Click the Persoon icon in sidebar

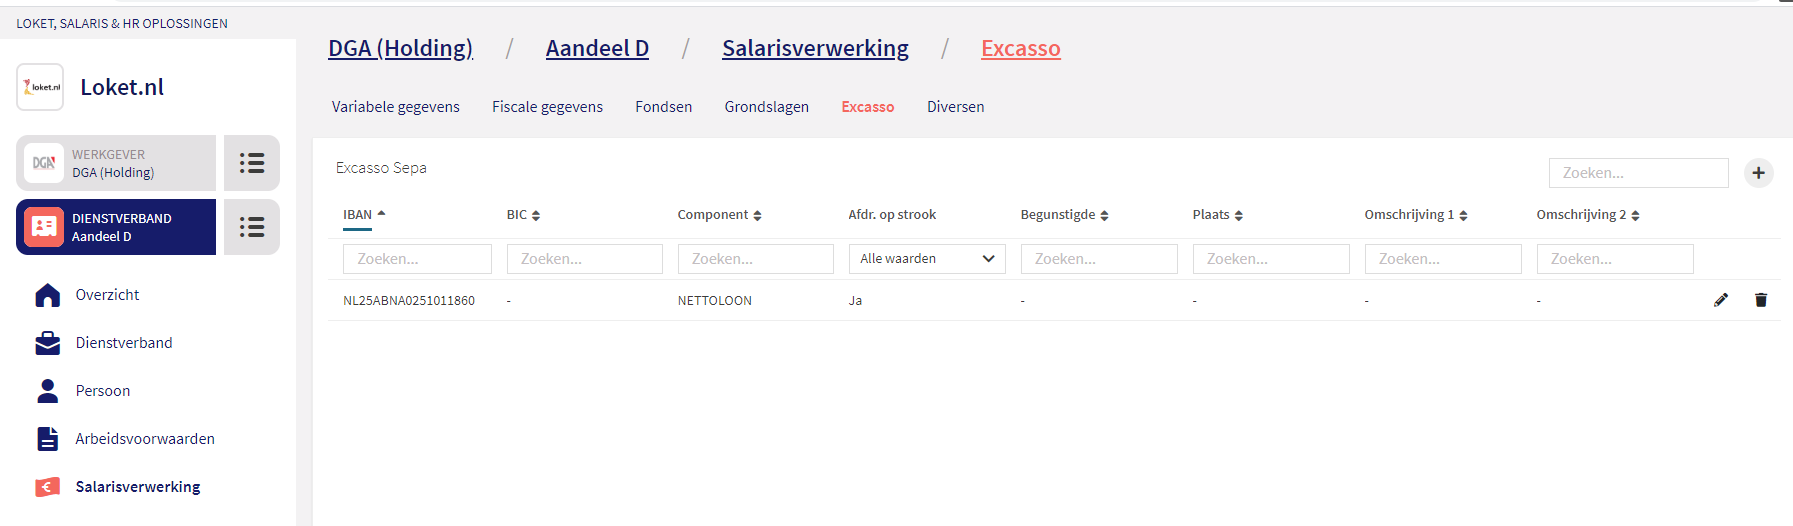coord(47,391)
